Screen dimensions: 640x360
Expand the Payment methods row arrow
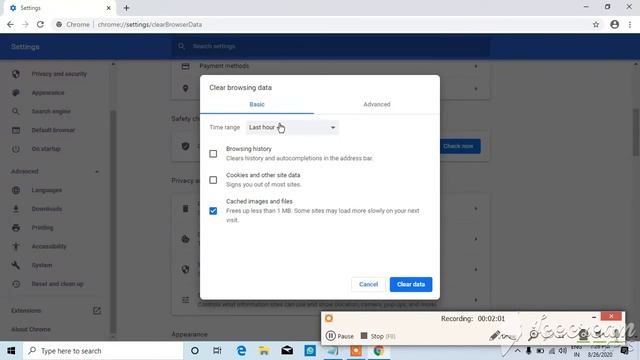point(476,66)
